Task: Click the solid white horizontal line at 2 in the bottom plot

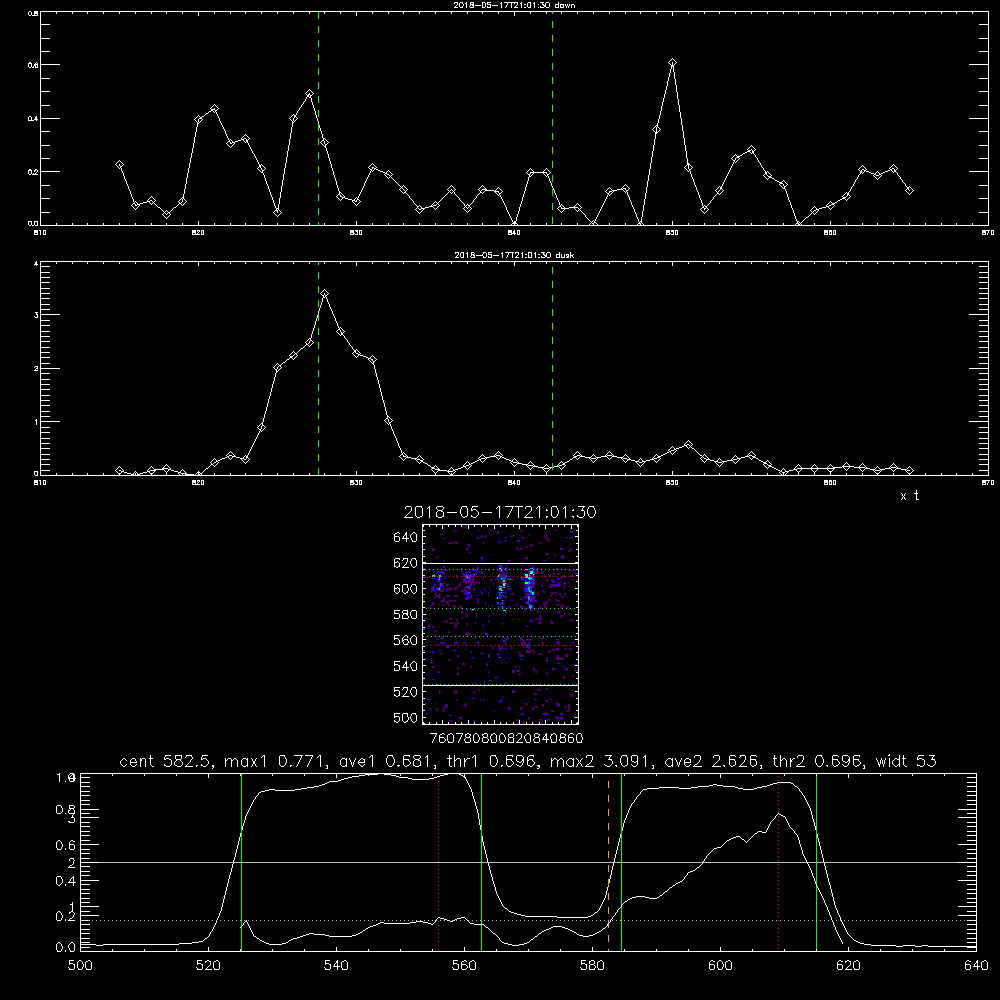Action: [528, 862]
